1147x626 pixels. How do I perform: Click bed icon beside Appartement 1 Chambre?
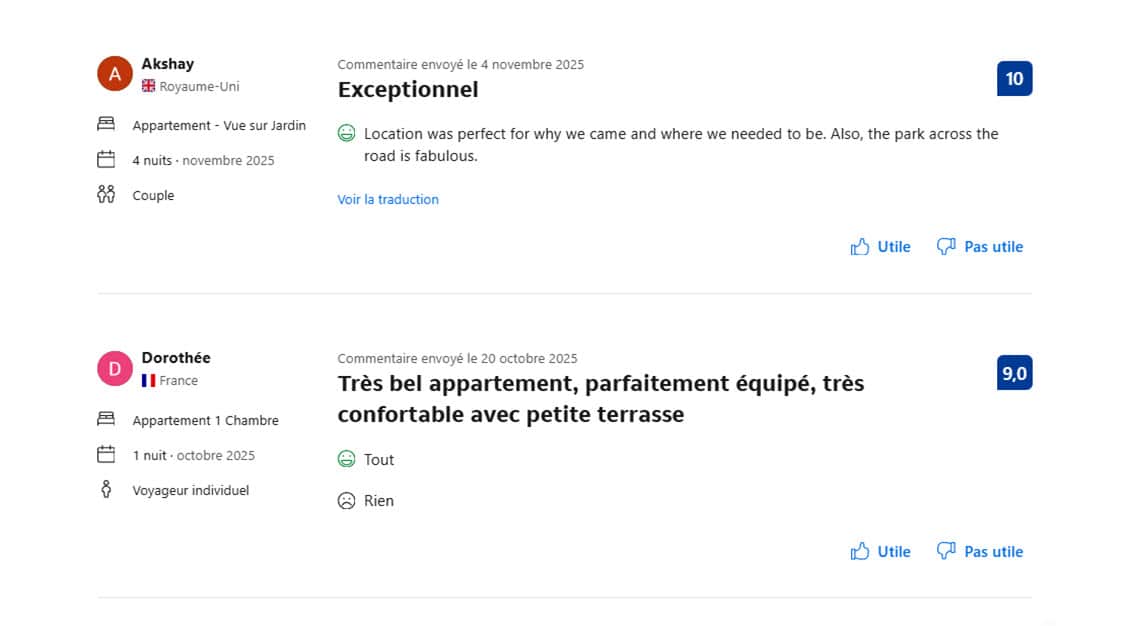106,420
